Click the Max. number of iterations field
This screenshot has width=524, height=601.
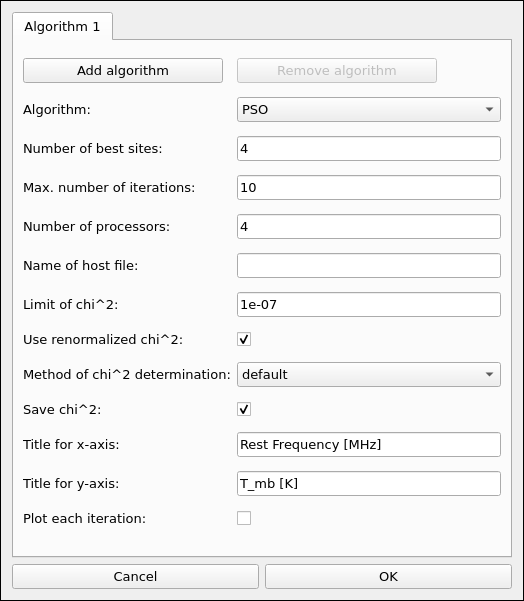pos(369,187)
